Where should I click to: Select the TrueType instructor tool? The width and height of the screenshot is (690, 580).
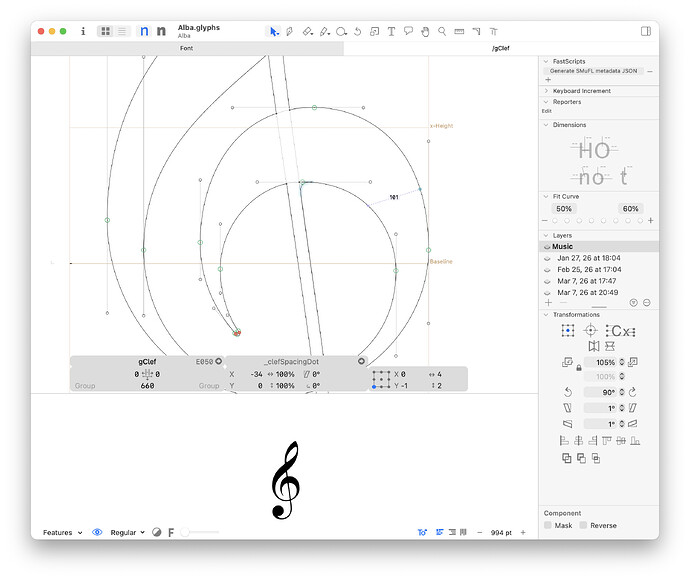pos(493,32)
